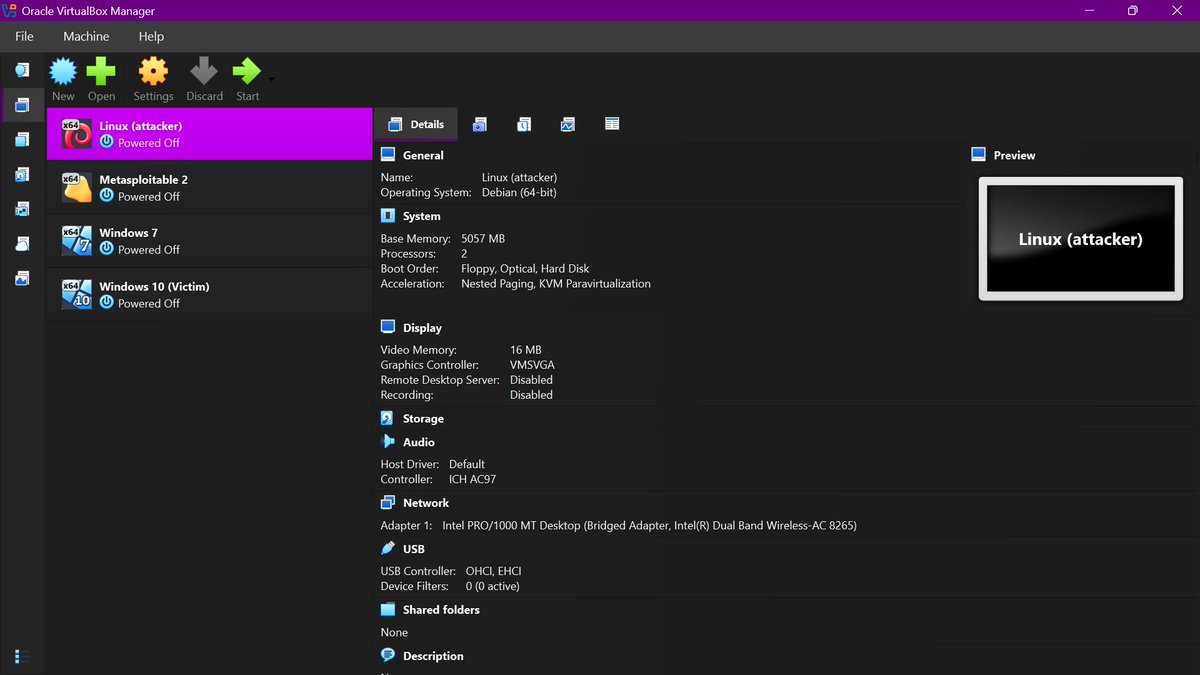Open the Help menu
This screenshot has height=675, width=1200.
coord(151,36)
